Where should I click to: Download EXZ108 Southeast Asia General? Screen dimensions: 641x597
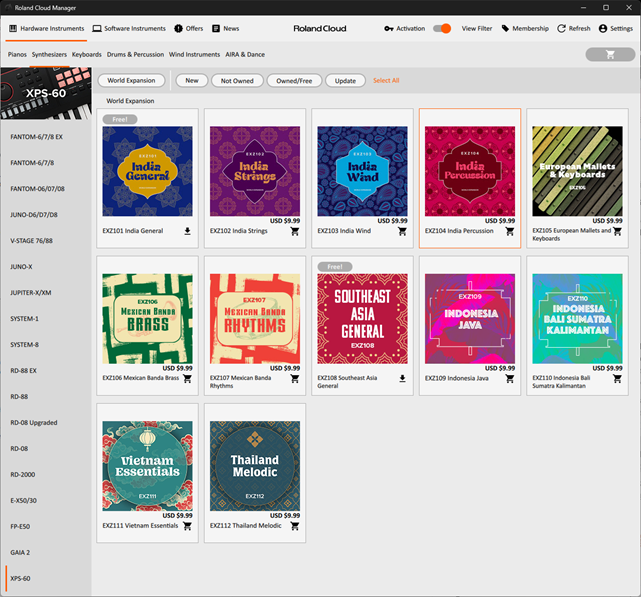coord(402,378)
